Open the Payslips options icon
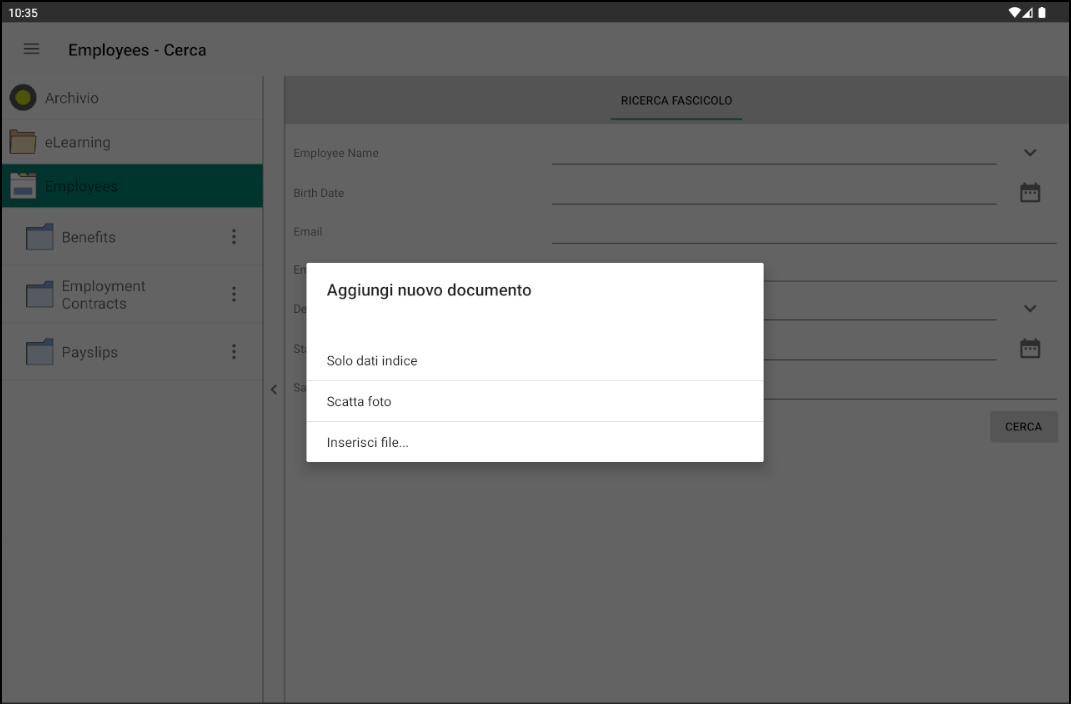Image resolution: width=1071 pixels, height=704 pixels. click(233, 351)
